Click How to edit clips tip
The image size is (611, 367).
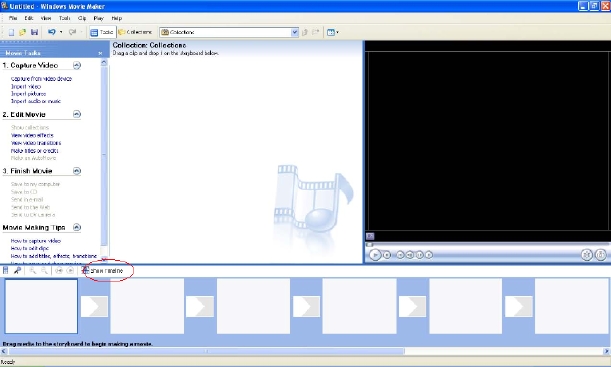click(30, 249)
